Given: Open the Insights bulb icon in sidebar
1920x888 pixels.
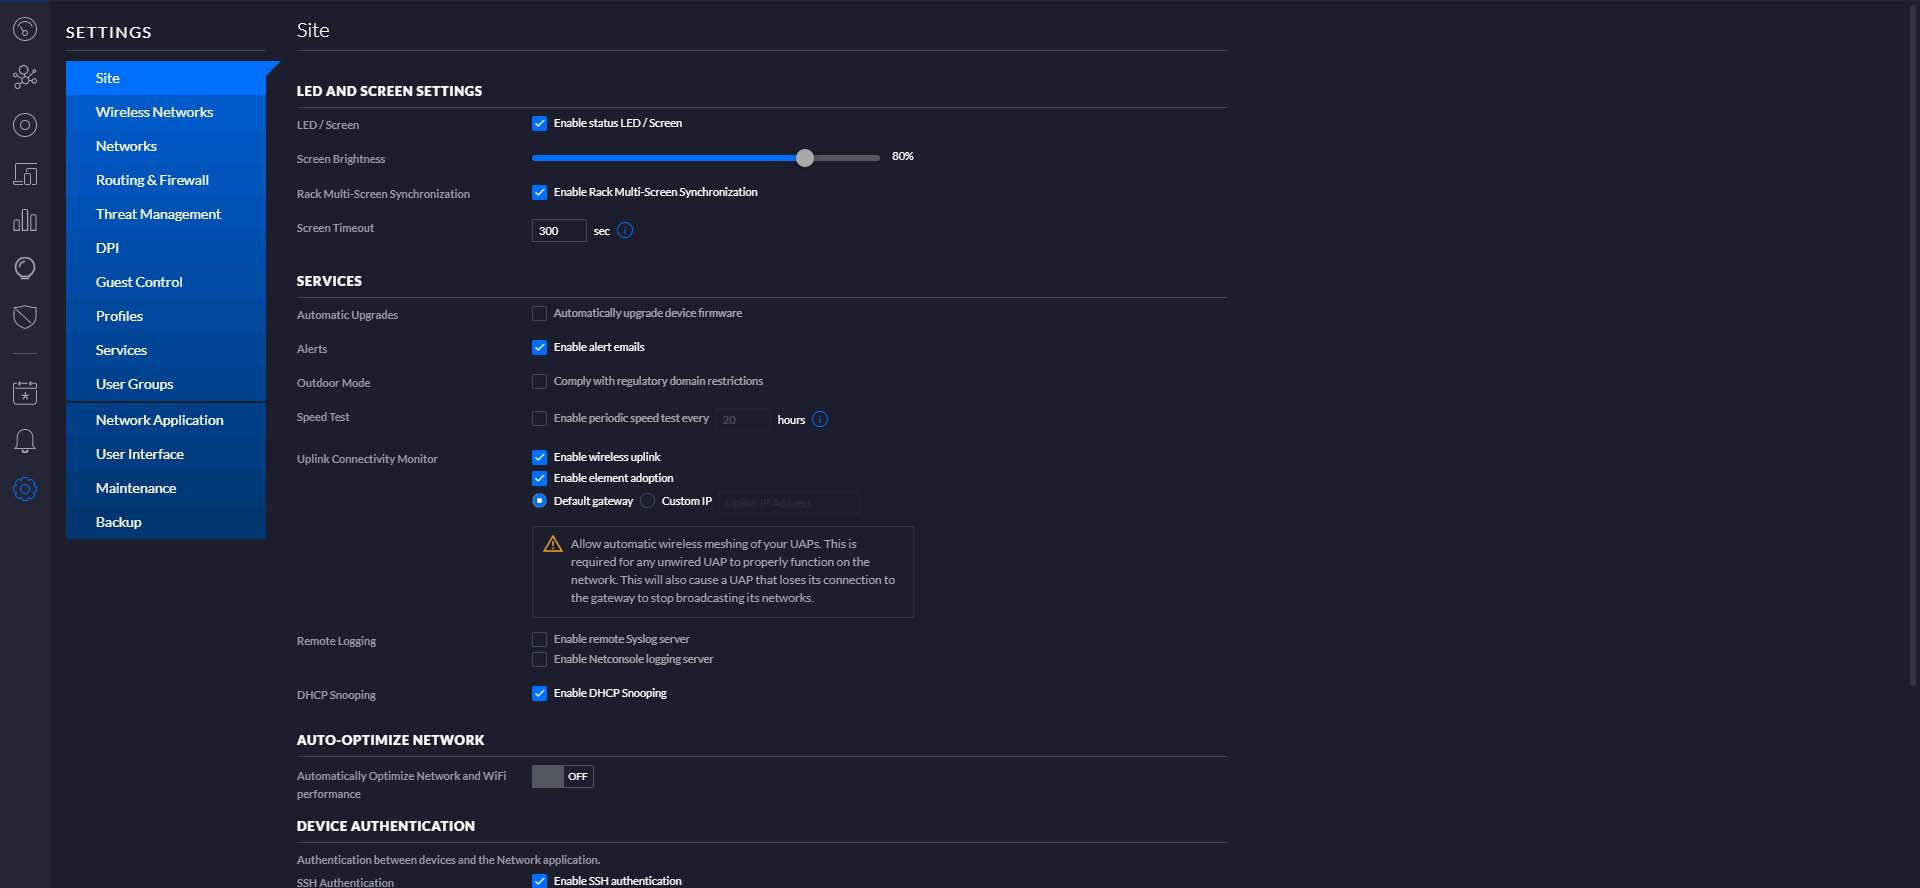Looking at the screenshot, I should click(x=25, y=269).
